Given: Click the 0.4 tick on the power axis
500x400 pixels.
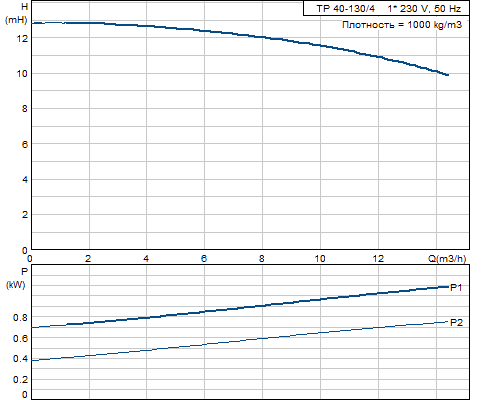Looking at the screenshot, I should 20,359.
